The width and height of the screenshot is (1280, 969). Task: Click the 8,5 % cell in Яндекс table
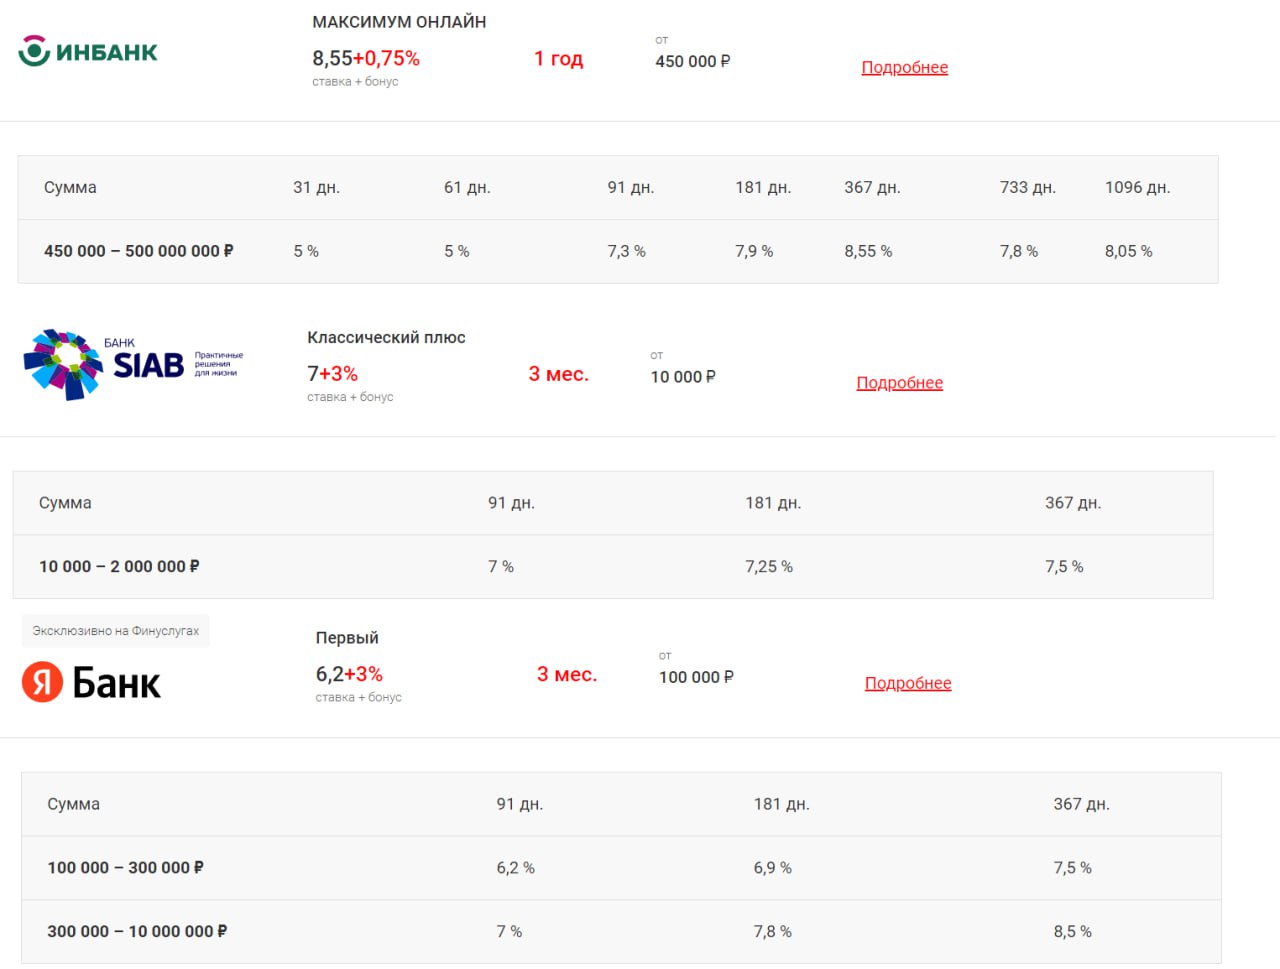pos(1072,931)
